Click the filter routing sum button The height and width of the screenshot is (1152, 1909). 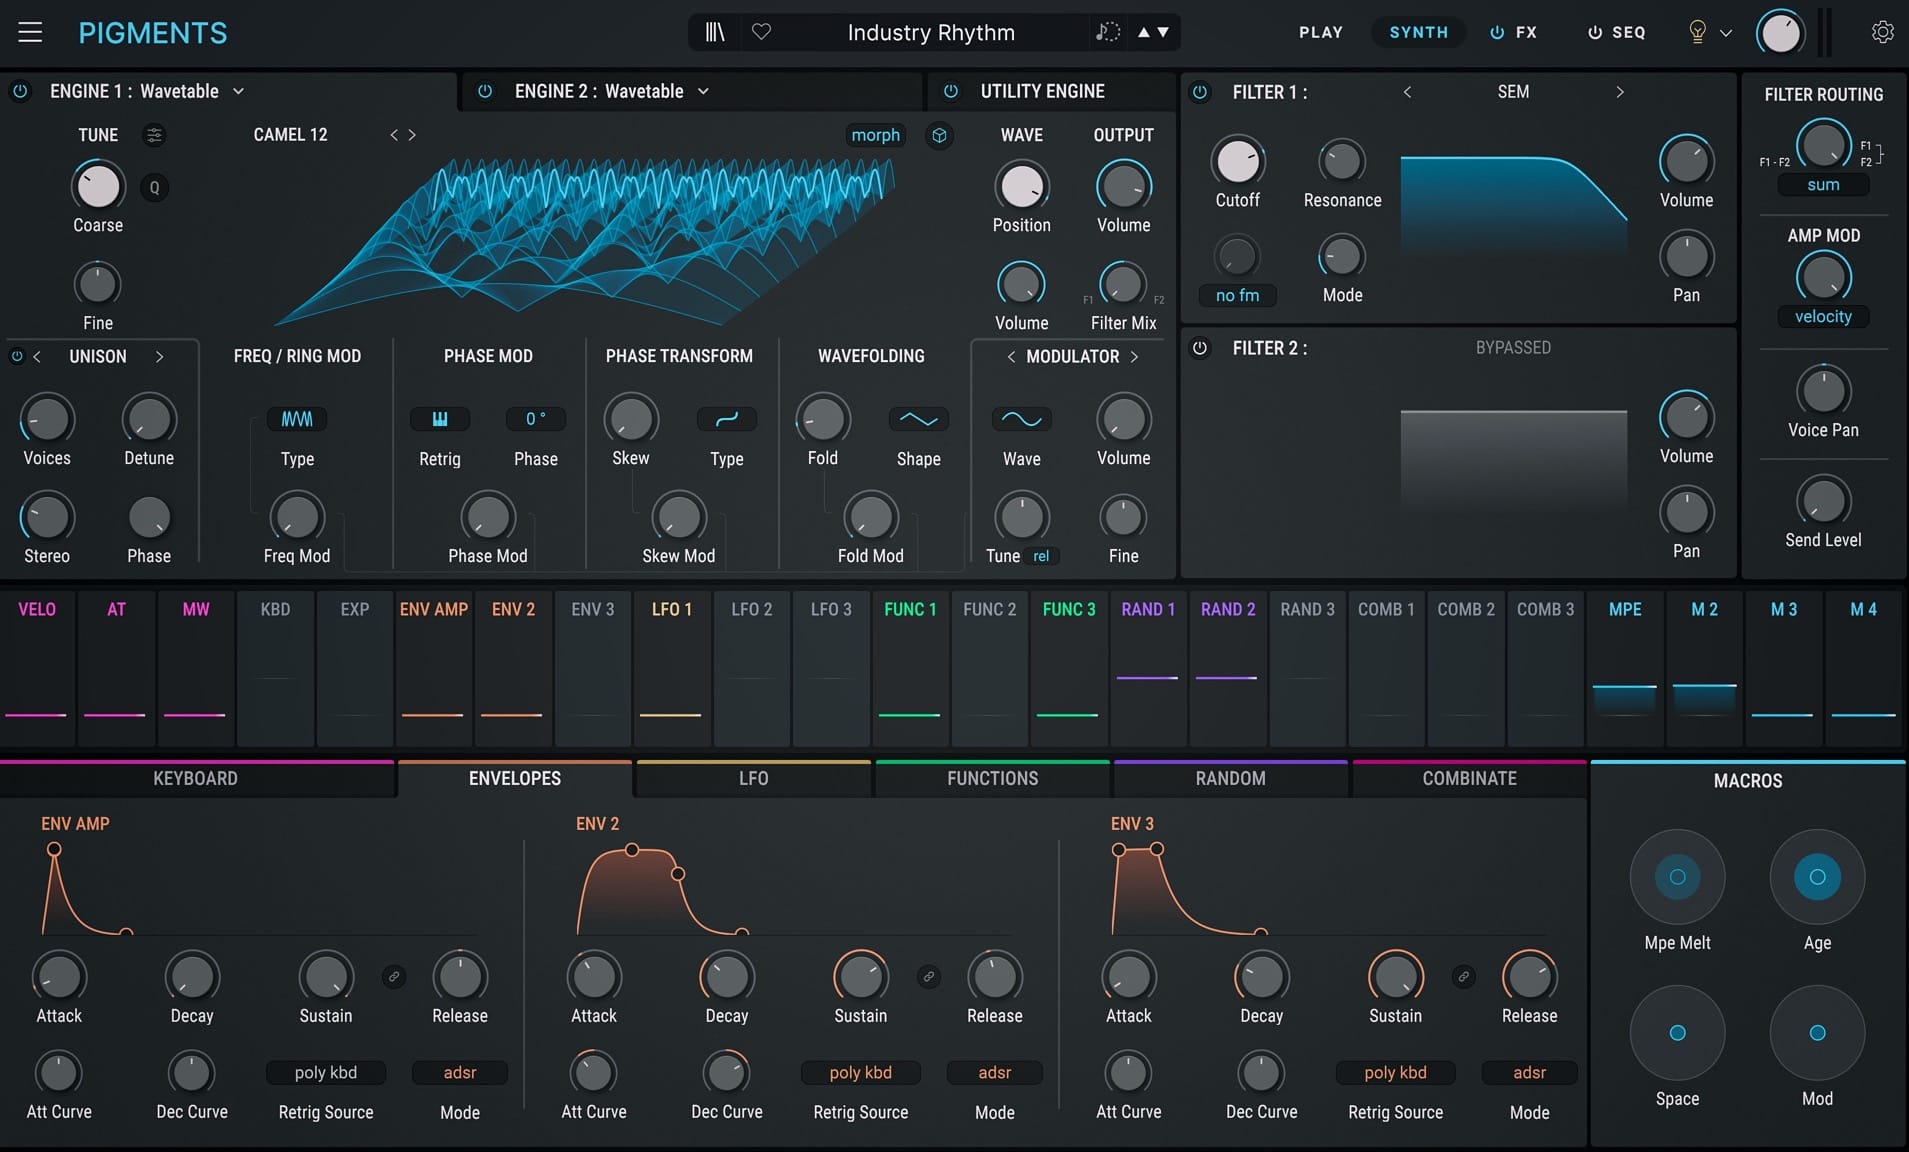click(1823, 185)
